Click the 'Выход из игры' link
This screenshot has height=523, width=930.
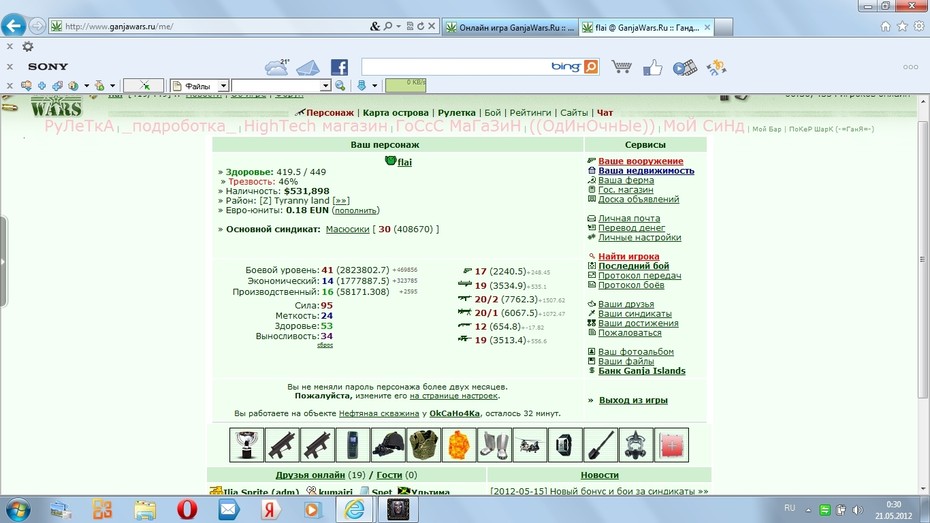633,400
